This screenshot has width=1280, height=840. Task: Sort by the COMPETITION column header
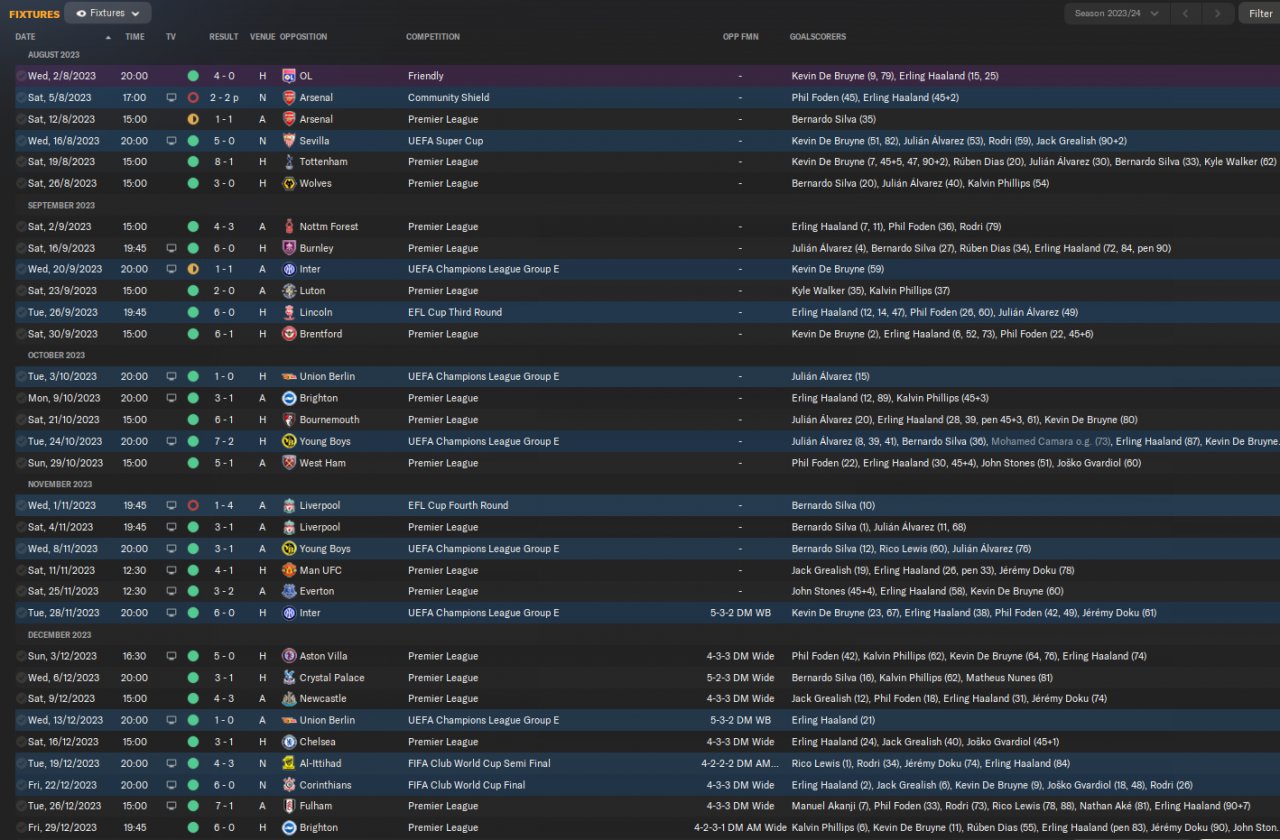click(433, 37)
